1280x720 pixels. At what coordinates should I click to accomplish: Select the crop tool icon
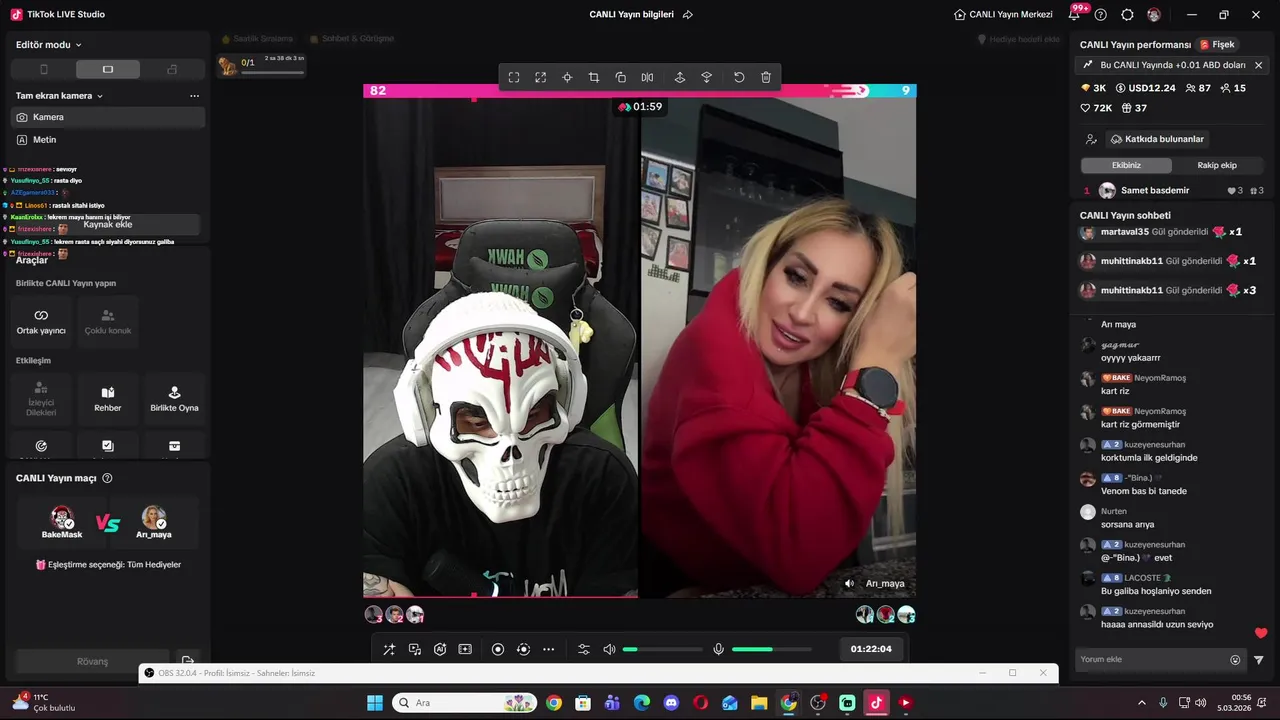coord(594,77)
